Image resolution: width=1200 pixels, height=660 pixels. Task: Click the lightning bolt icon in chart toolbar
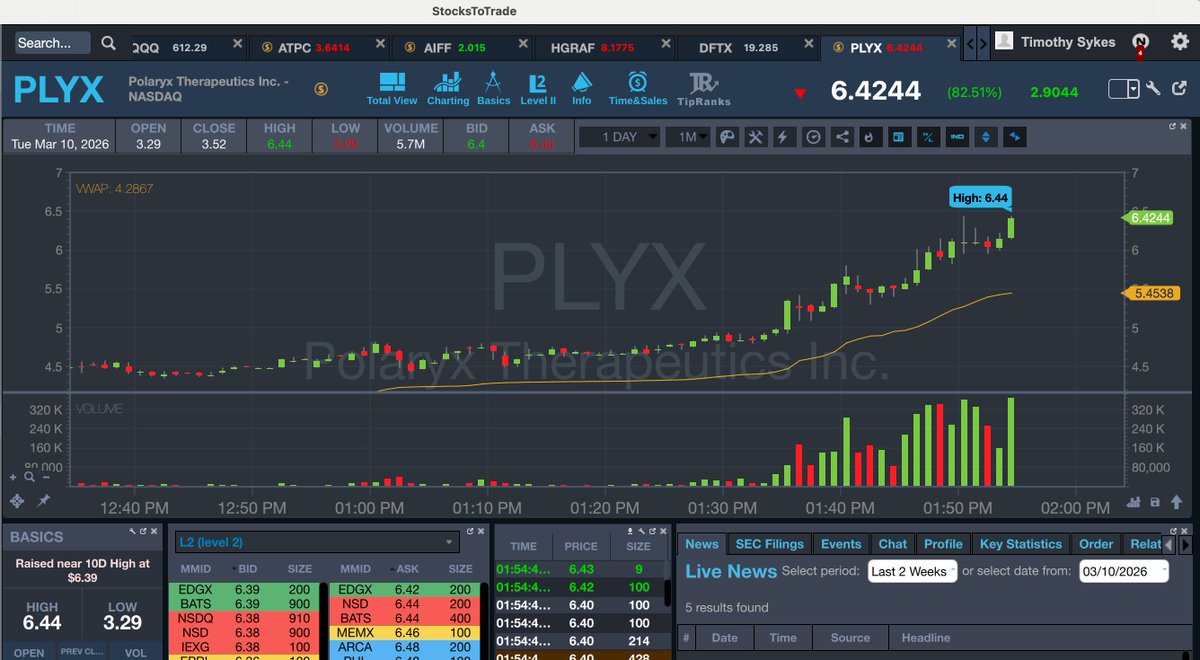coord(784,137)
